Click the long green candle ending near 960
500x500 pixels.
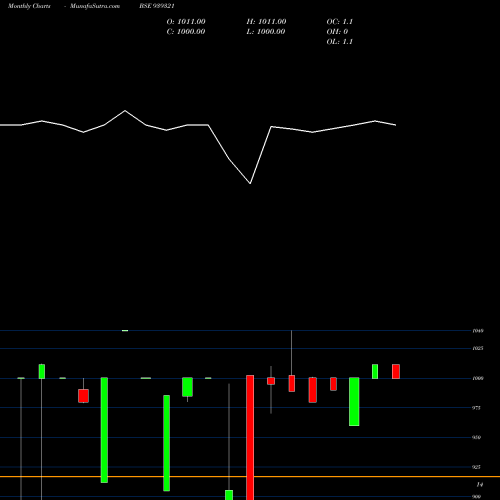coord(354,402)
